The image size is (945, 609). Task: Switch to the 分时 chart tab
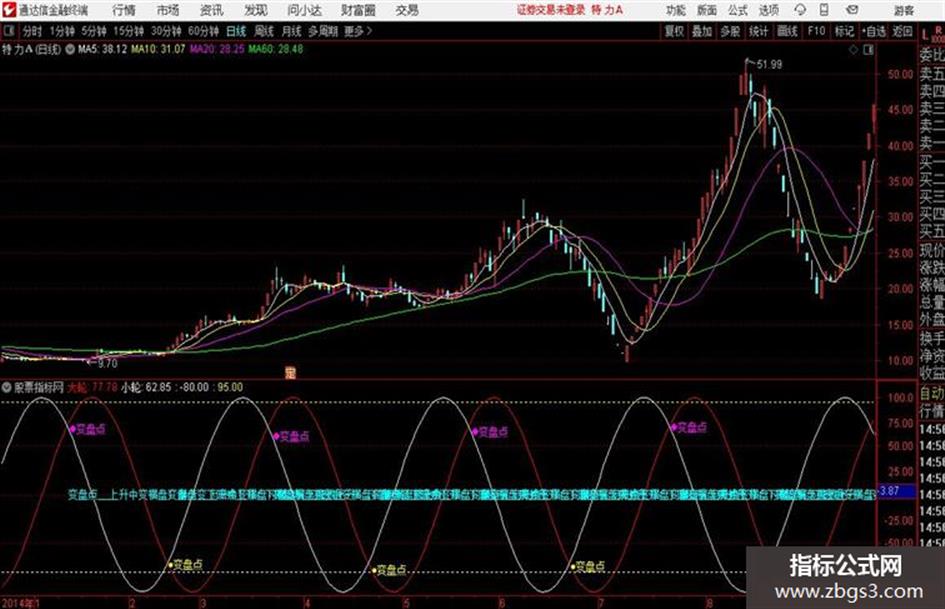point(32,31)
